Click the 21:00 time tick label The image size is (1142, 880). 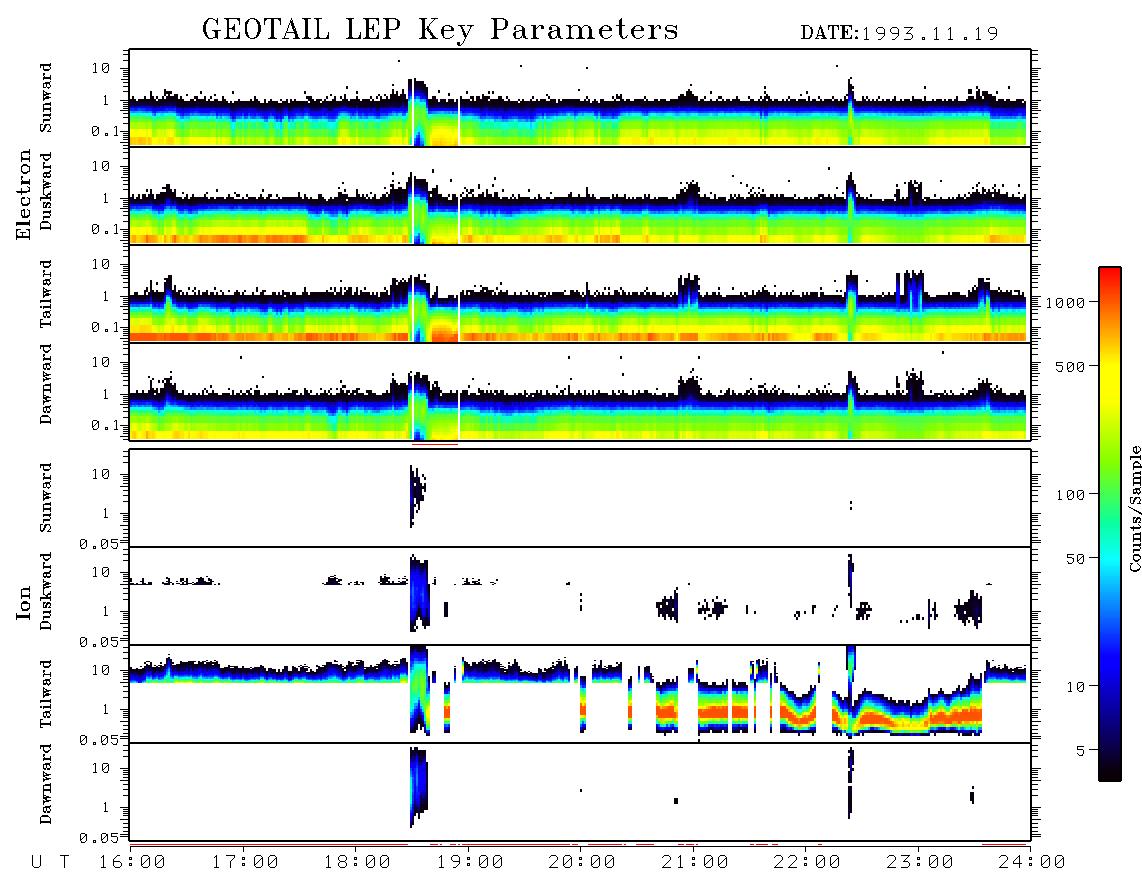pyautogui.click(x=695, y=862)
